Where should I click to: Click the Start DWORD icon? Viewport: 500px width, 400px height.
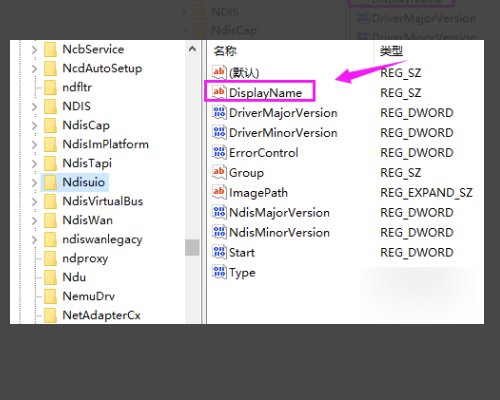pos(219,252)
